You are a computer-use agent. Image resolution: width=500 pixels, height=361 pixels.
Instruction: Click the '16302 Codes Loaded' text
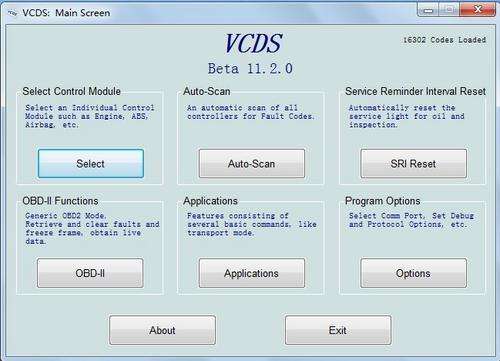tap(445, 40)
